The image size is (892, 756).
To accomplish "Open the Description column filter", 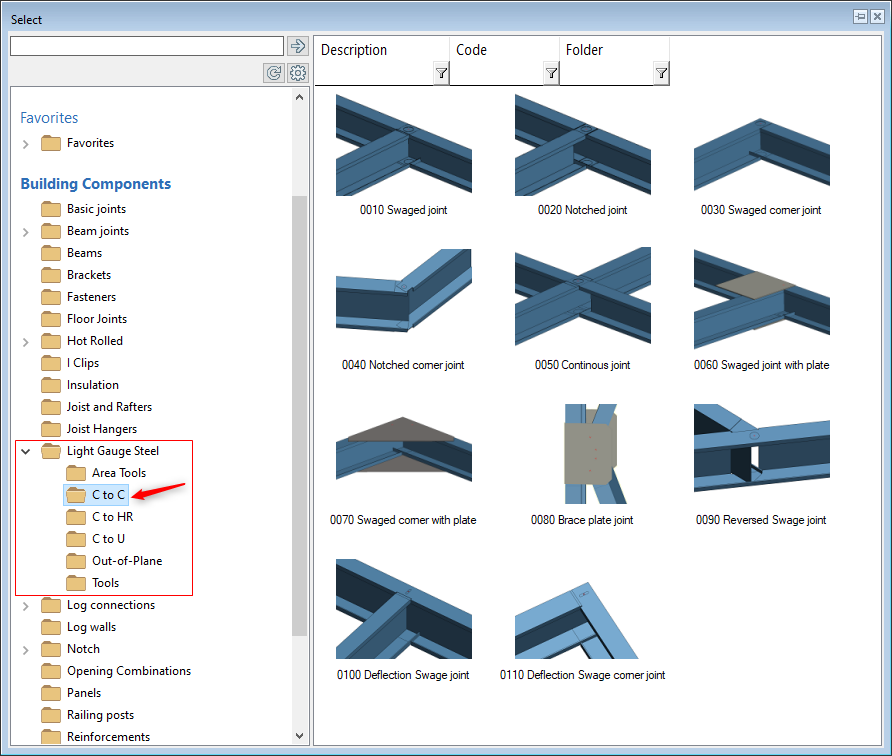I will pyautogui.click(x=440, y=73).
